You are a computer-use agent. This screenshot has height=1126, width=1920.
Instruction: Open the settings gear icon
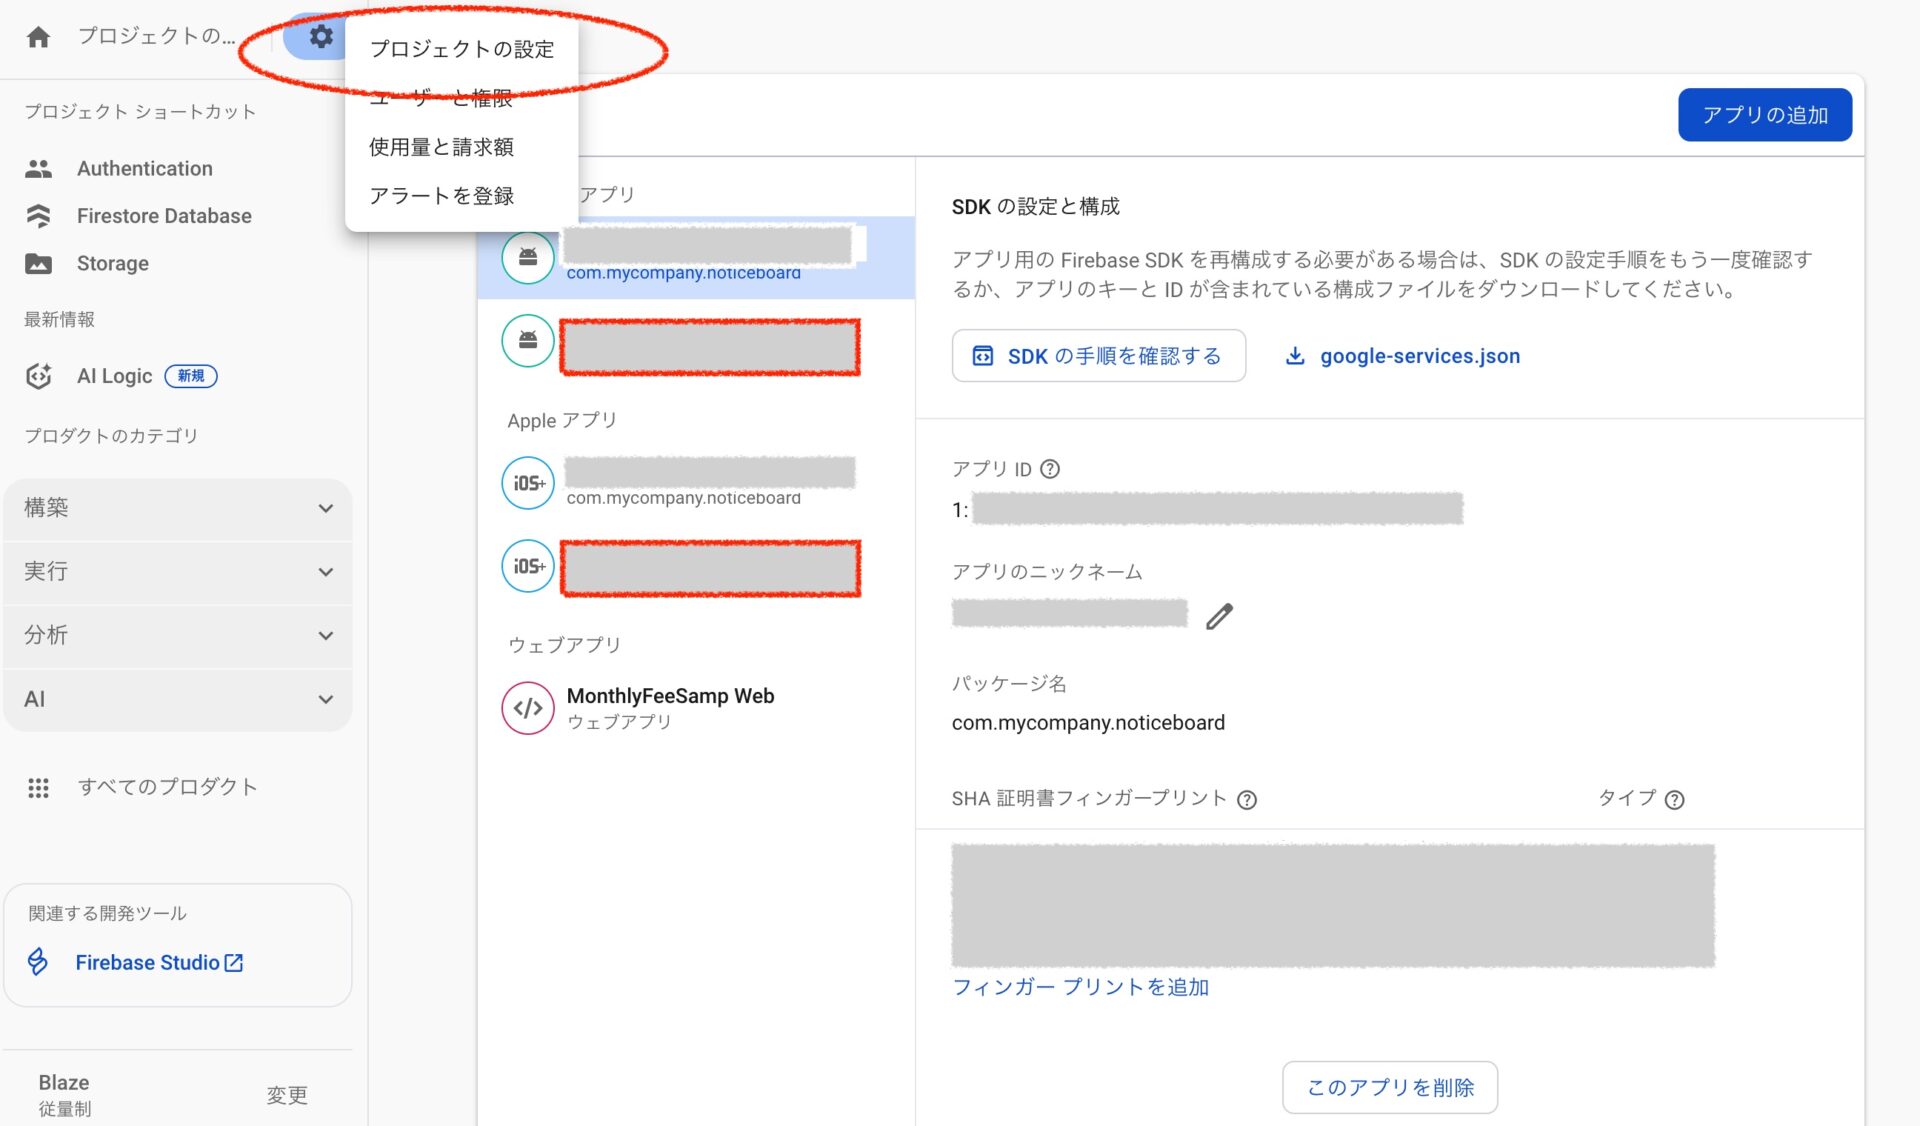point(320,37)
